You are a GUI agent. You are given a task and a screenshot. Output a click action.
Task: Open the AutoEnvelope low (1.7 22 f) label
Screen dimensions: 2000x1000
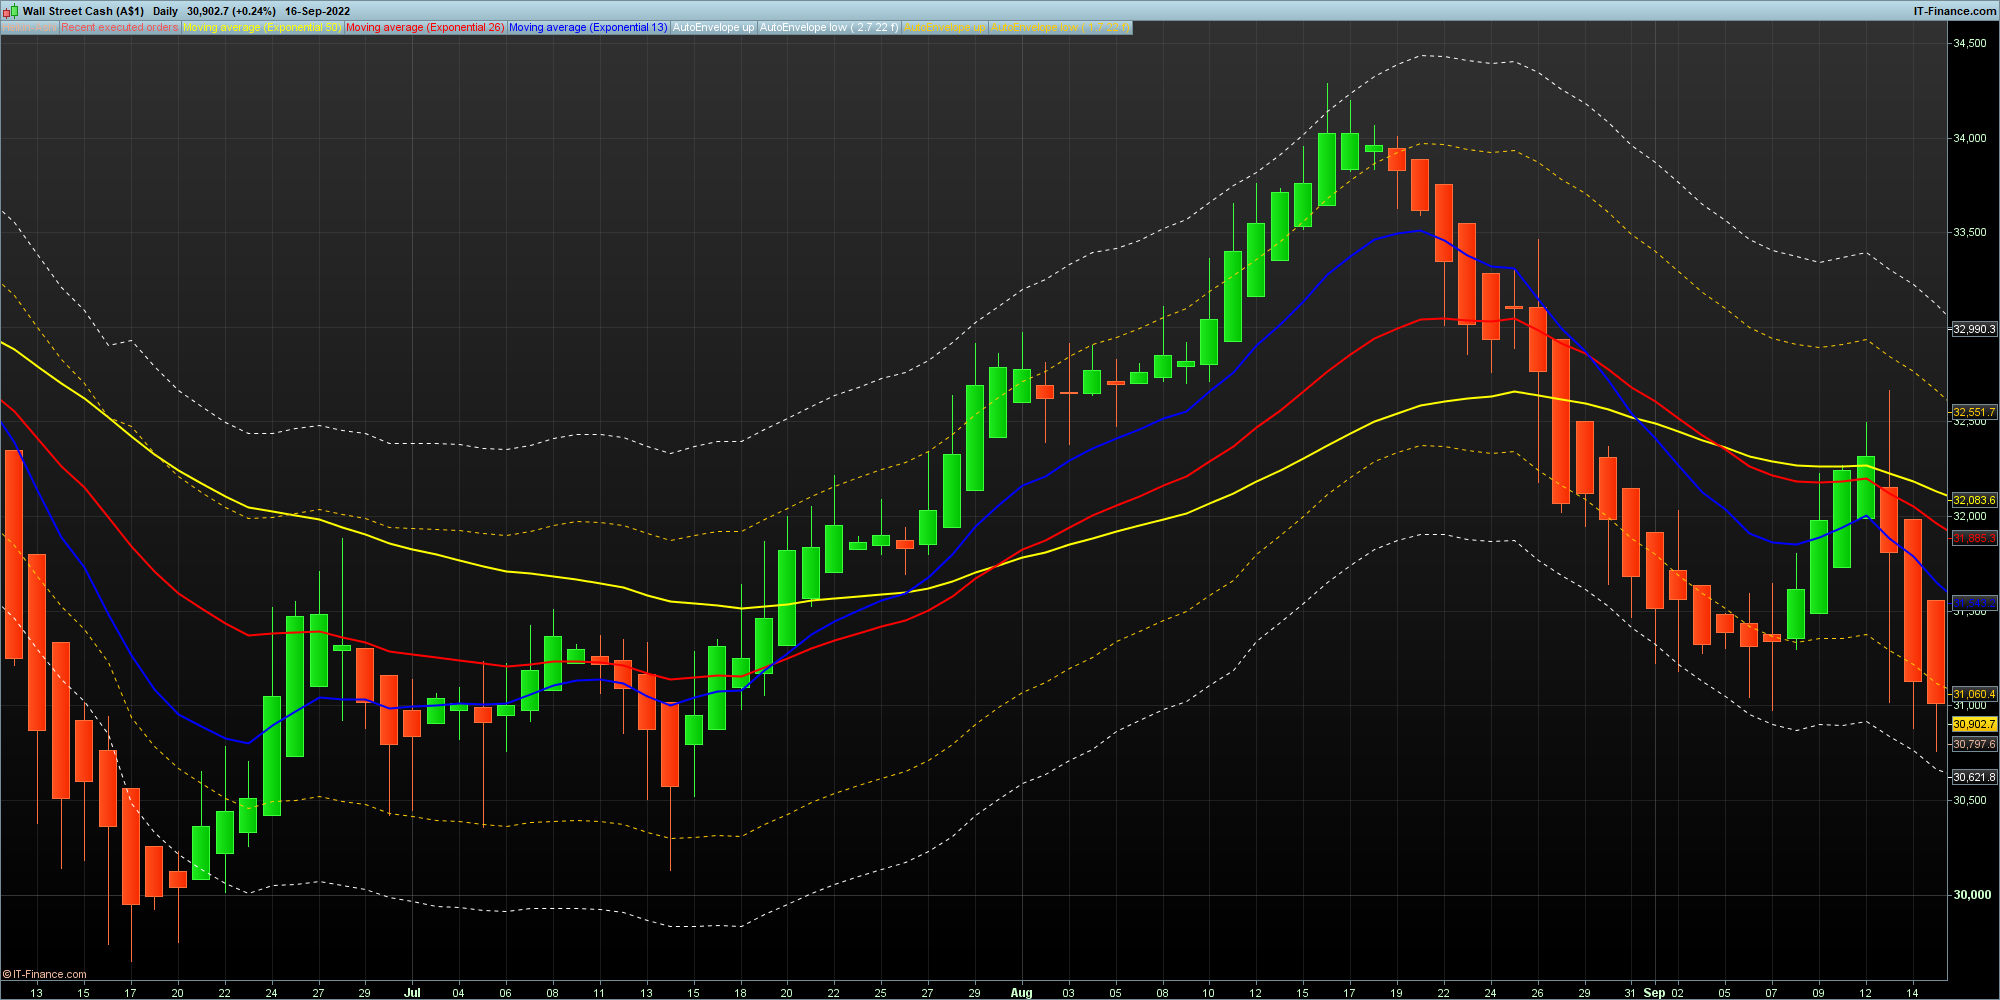(x=1060, y=28)
